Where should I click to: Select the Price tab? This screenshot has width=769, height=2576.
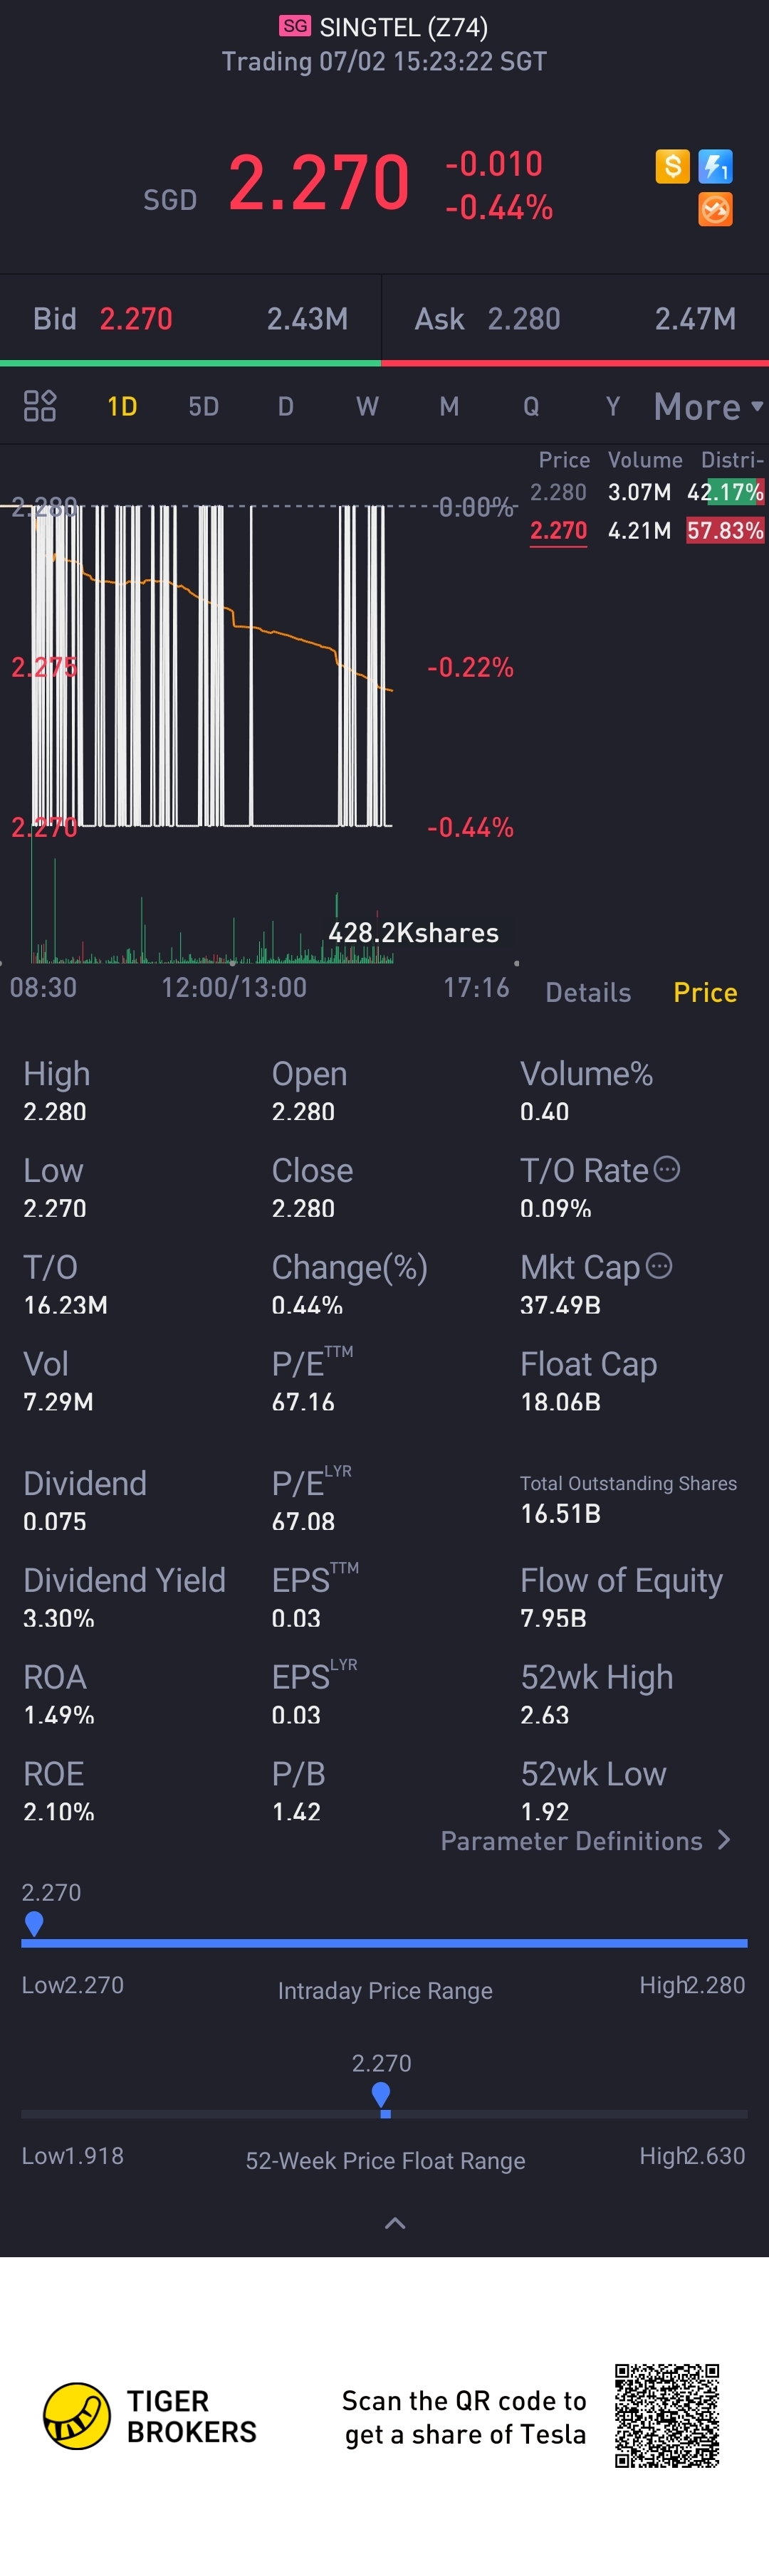pos(705,992)
